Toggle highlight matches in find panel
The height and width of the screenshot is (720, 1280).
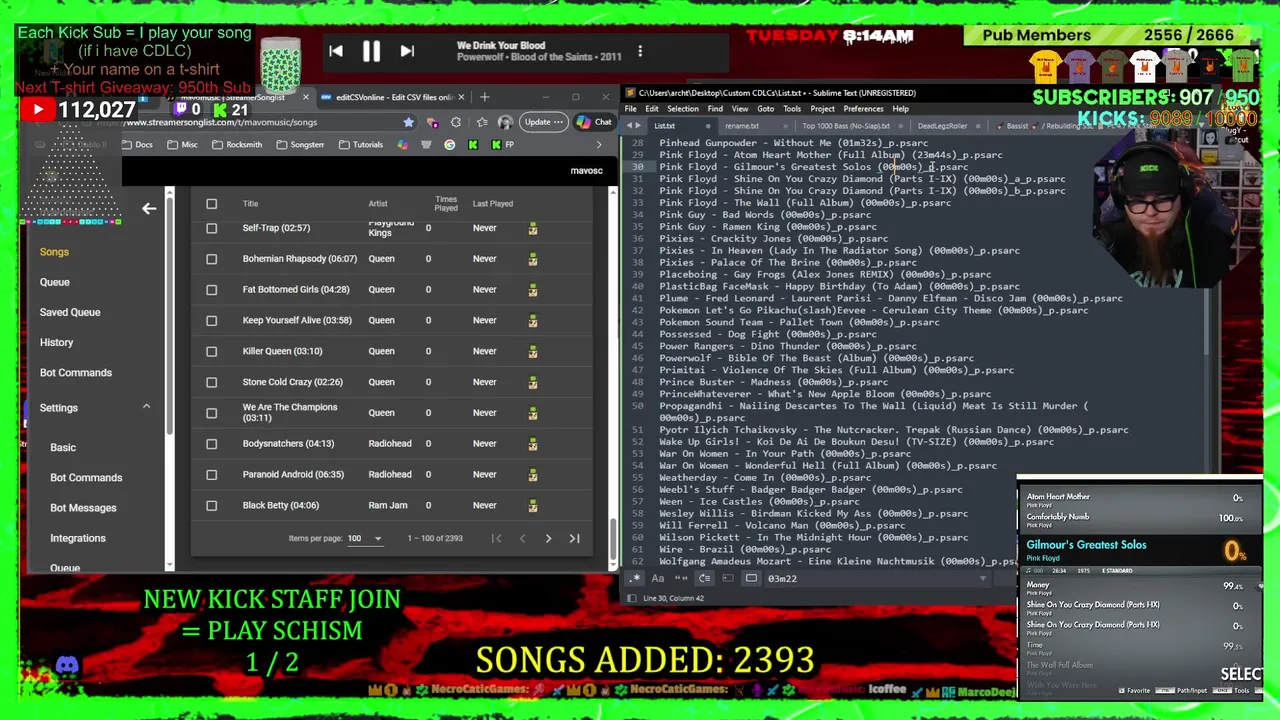pos(751,578)
